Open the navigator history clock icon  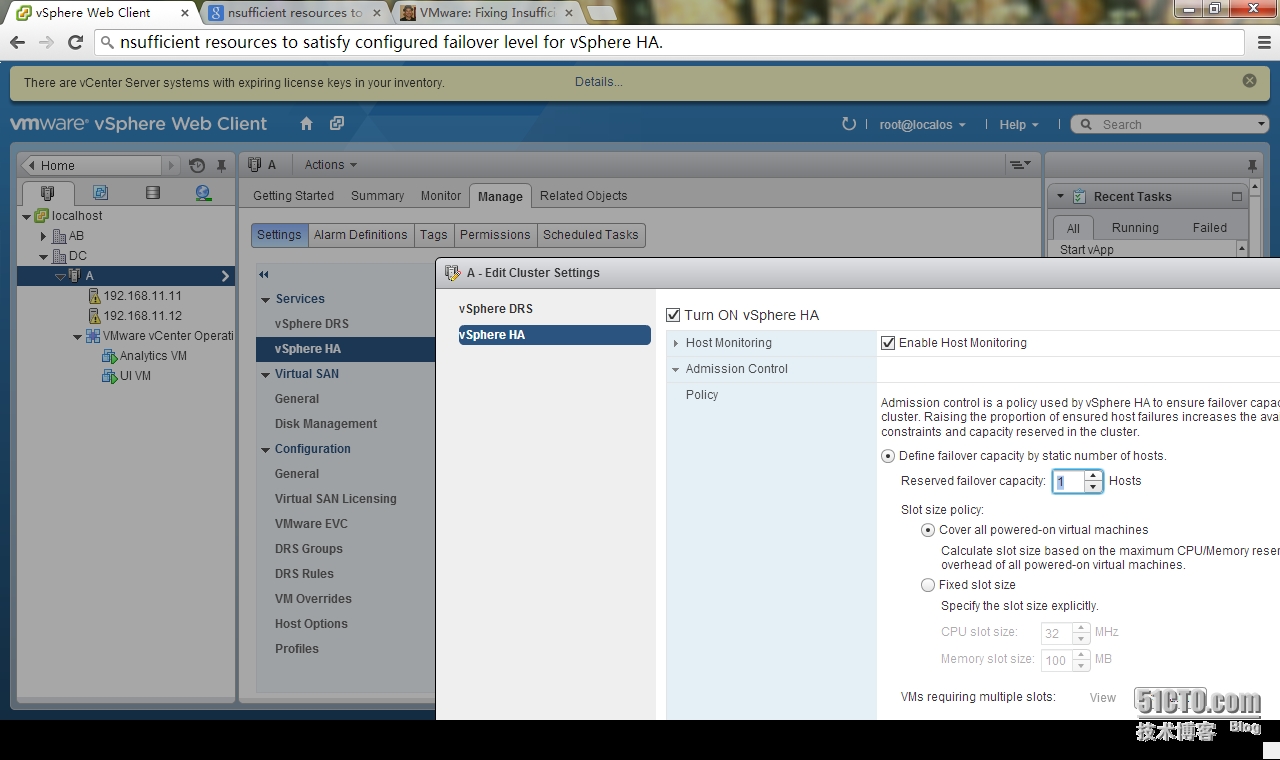point(197,166)
